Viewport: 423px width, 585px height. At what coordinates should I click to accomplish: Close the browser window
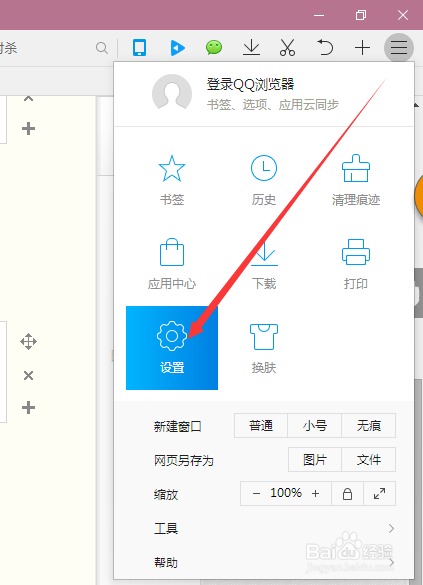(403, 15)
